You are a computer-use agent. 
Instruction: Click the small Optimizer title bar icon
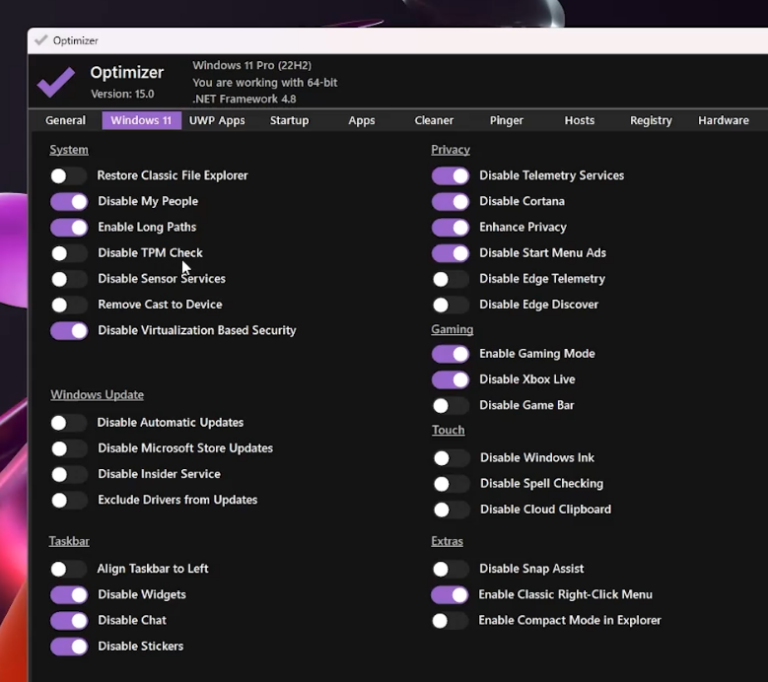click(40, 41)
